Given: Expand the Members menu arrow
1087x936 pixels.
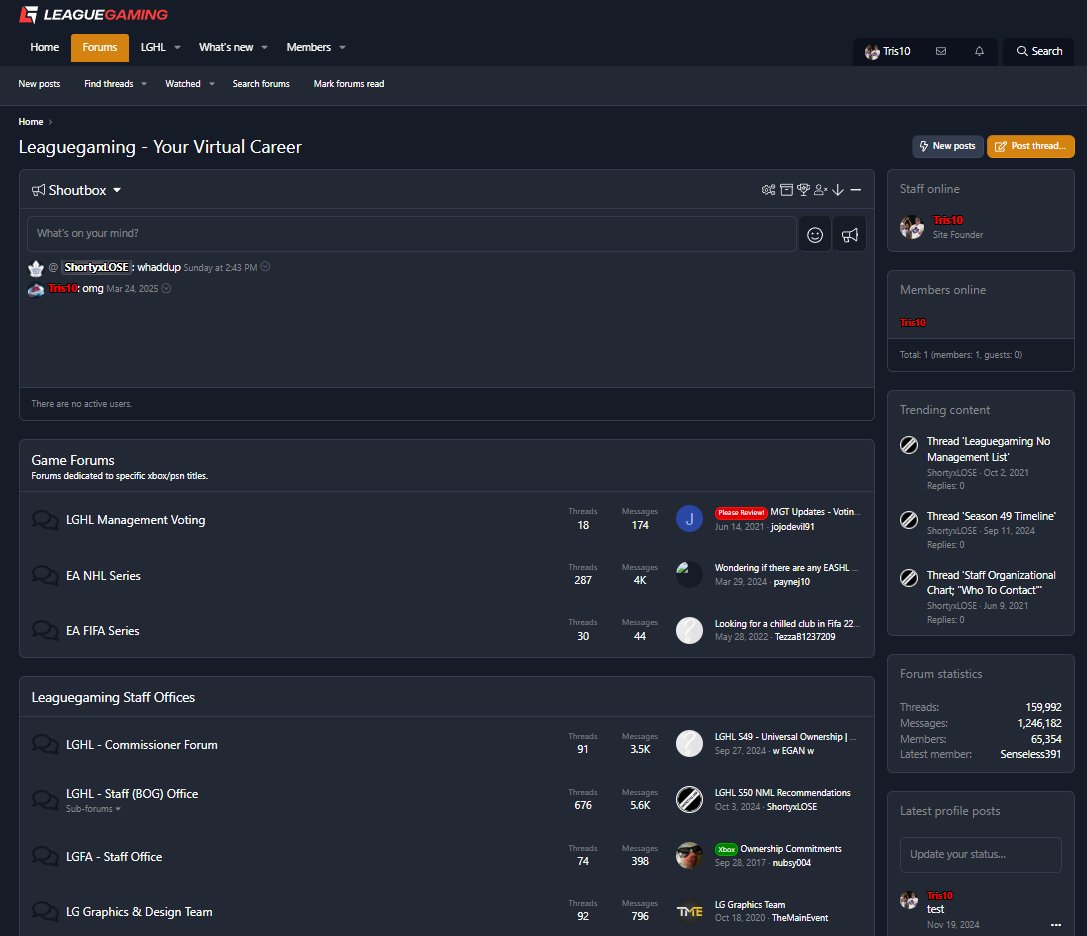Looking at the screenshot, I should (342, 48).
